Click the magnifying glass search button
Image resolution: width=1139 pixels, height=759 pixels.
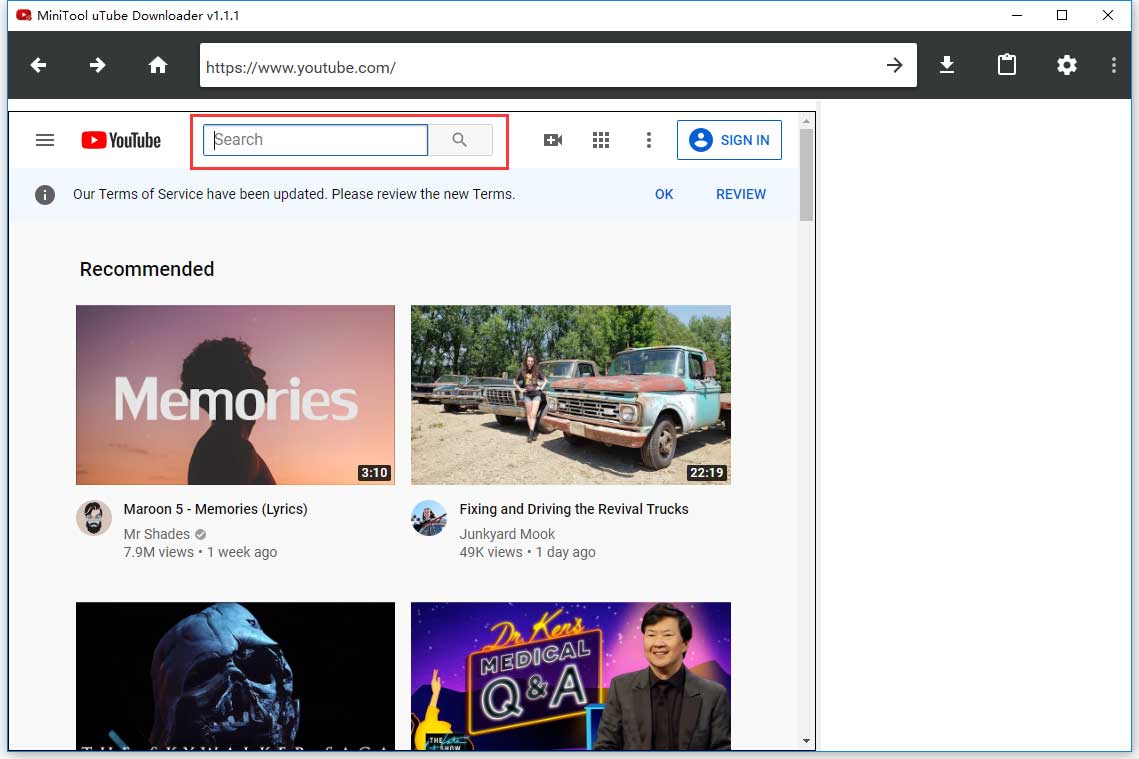460,139
